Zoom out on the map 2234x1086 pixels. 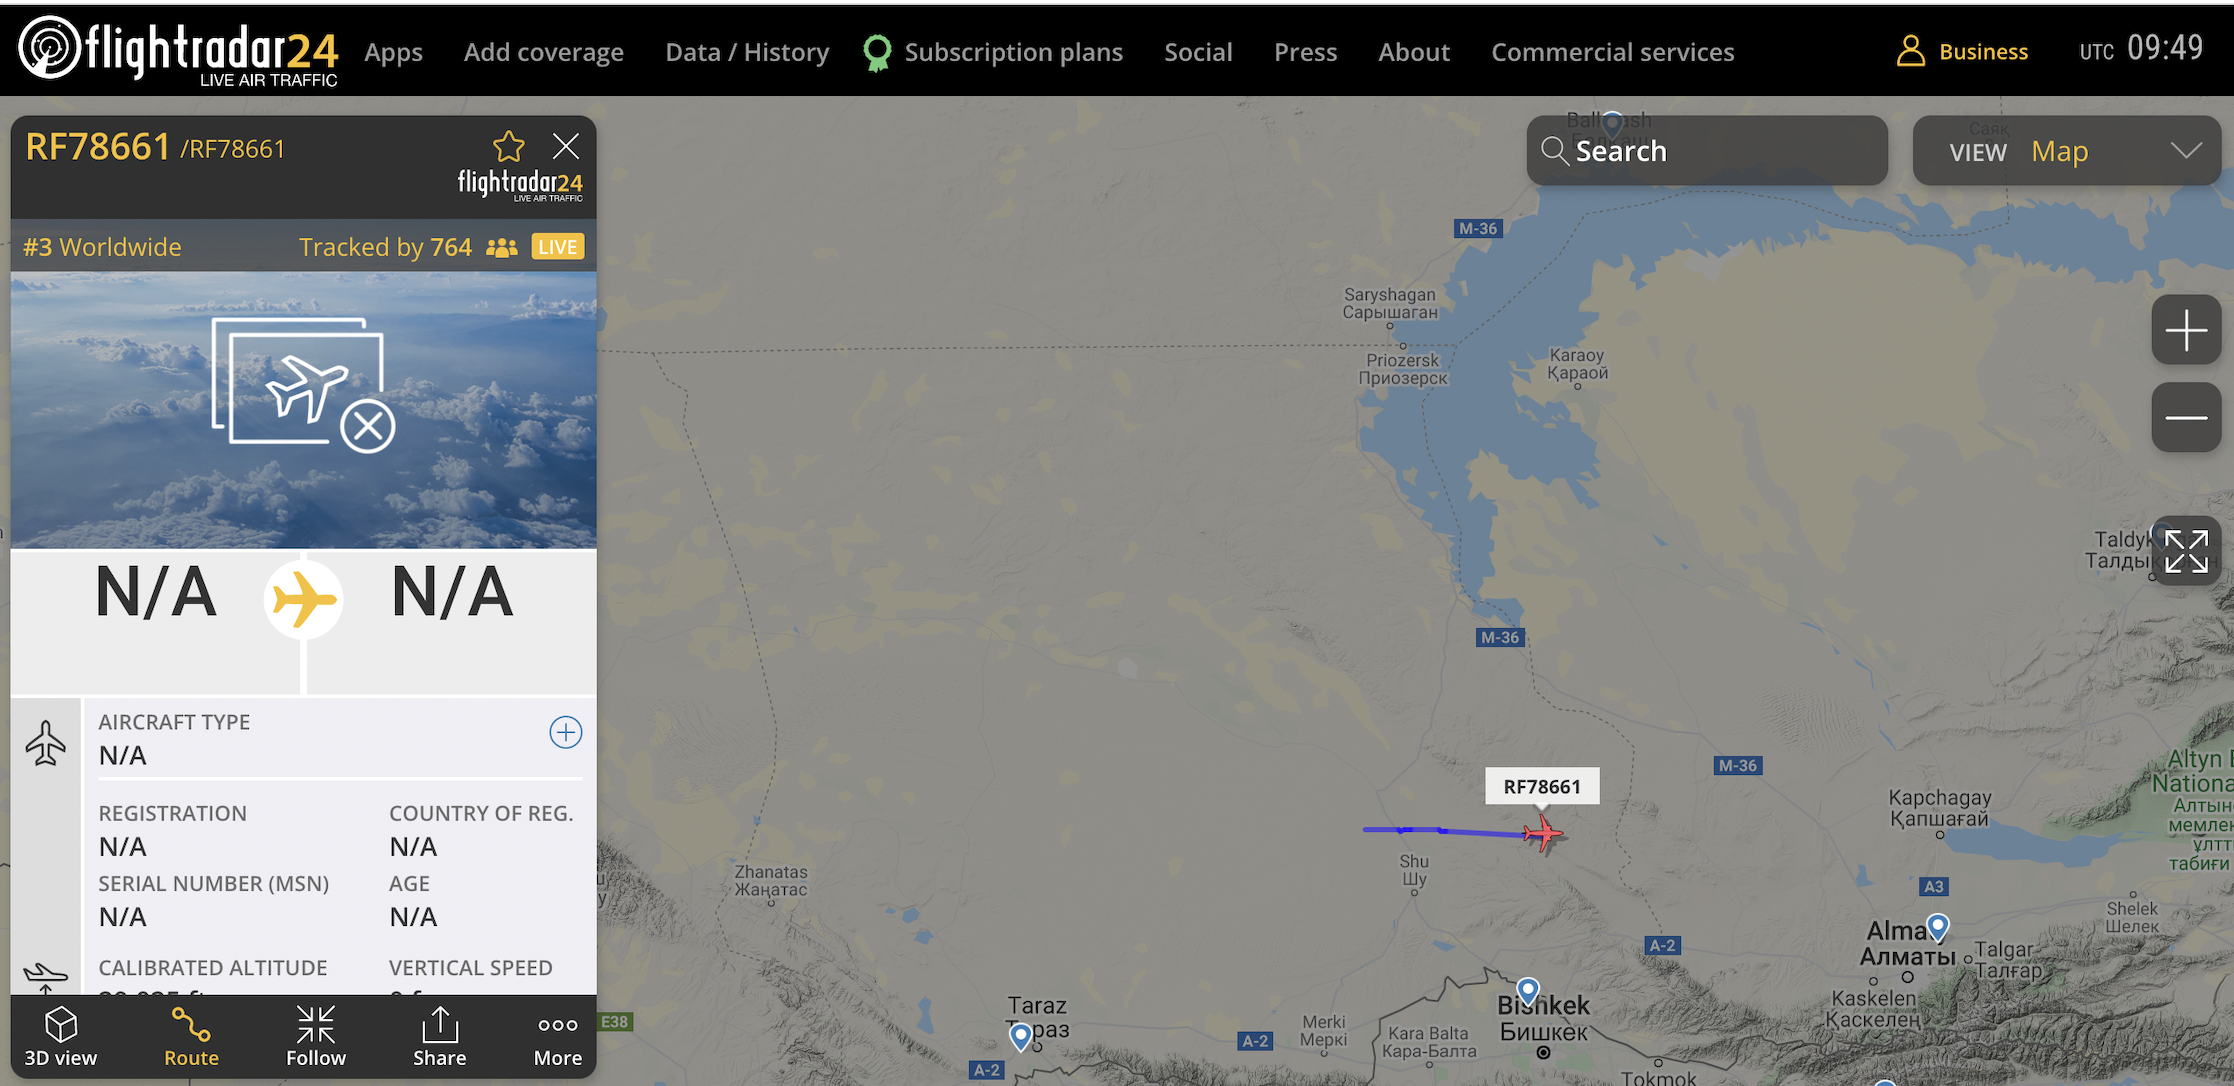pos(2186,417)
